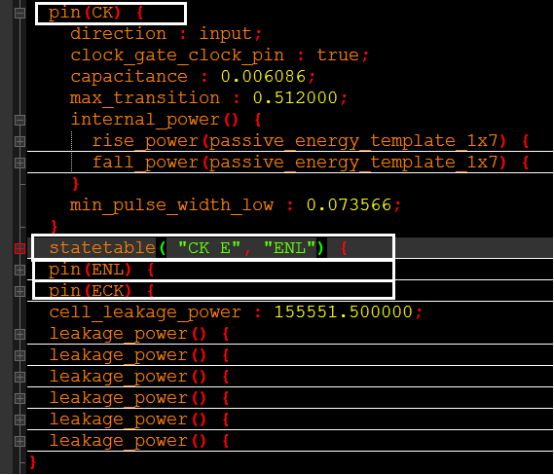554x475 pixels.
Task: Expand the fall_power fold marker
Action: click(x=20, y=163)
